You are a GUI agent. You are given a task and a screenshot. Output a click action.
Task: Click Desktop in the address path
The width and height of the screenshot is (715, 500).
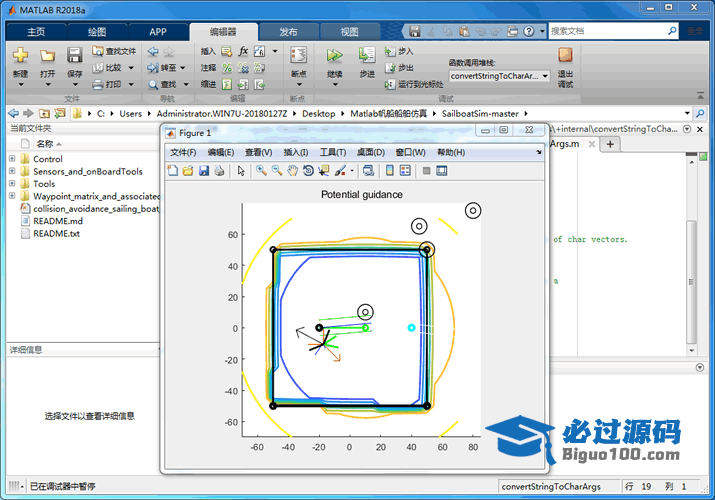coord(318,113)
